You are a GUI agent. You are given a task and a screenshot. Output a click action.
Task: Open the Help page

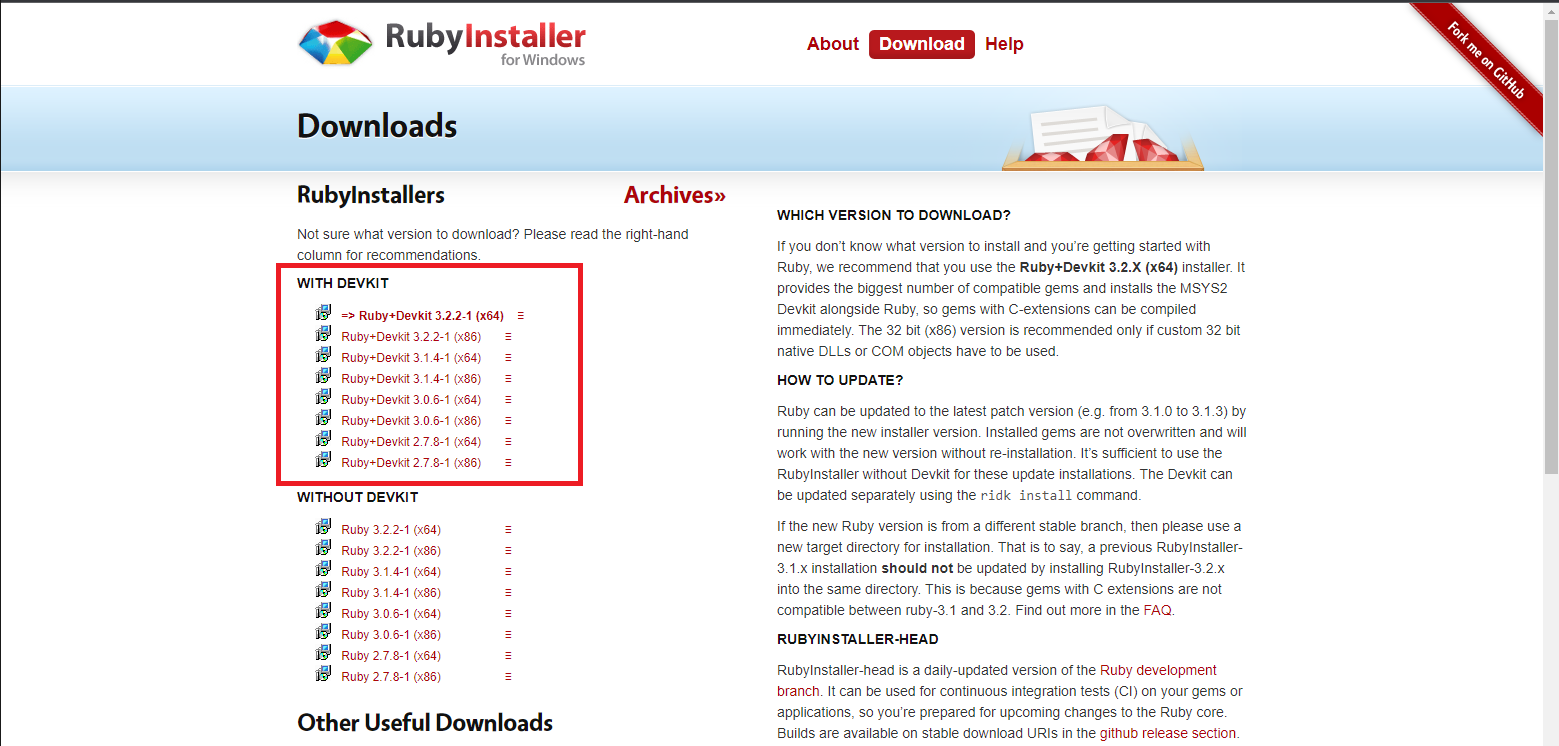pos(1004,44)
